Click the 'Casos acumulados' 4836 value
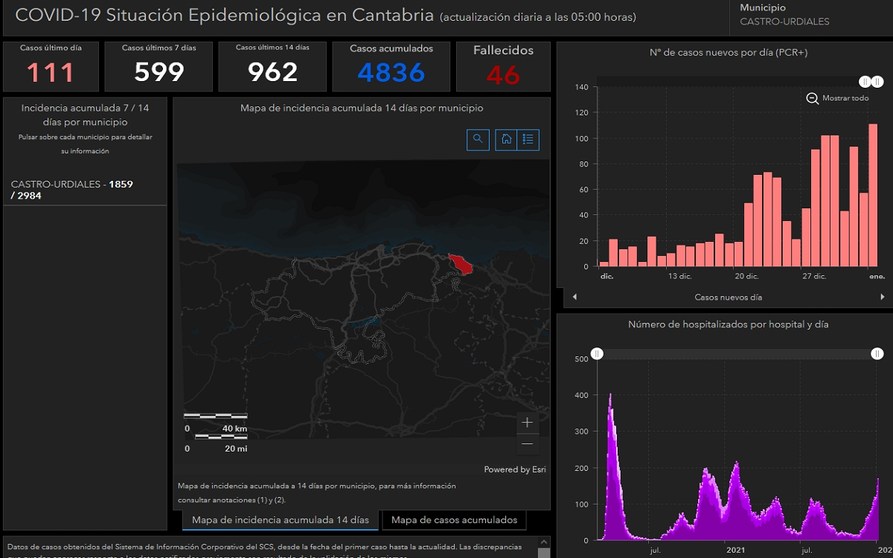The width and height of the screenshot is (893, 558). pos(391,73)
